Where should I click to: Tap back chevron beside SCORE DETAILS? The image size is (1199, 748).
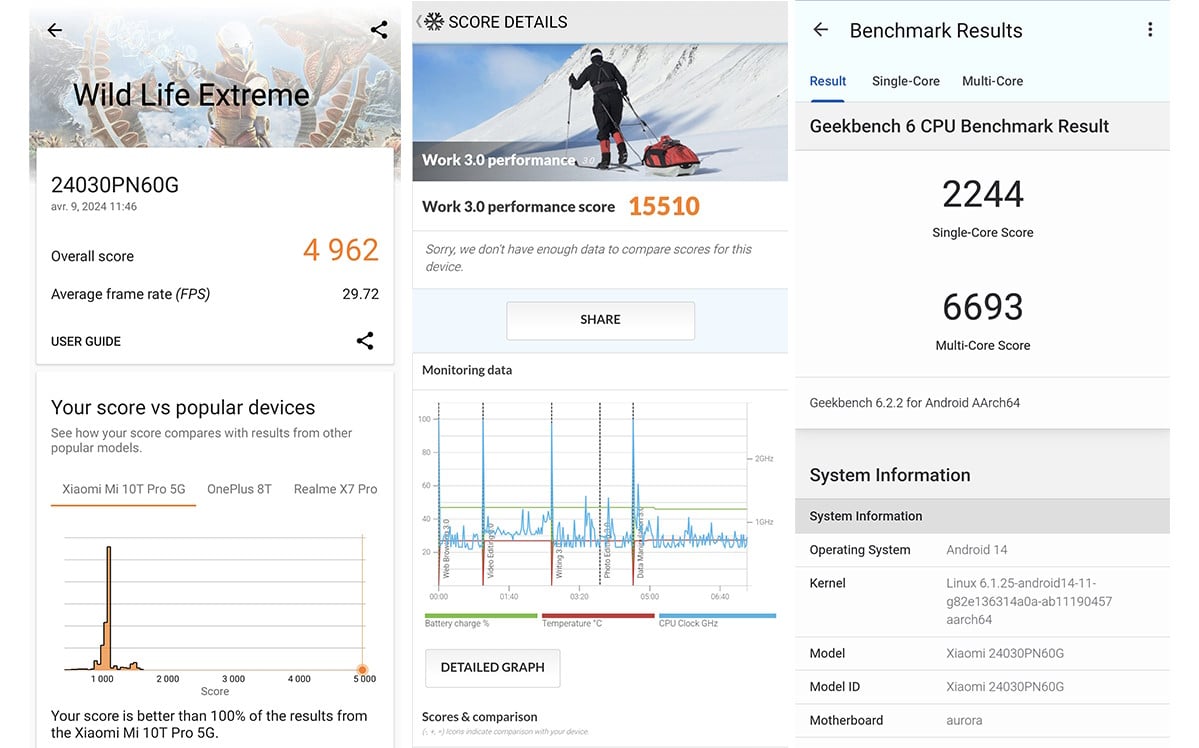[x=418, y=21]
